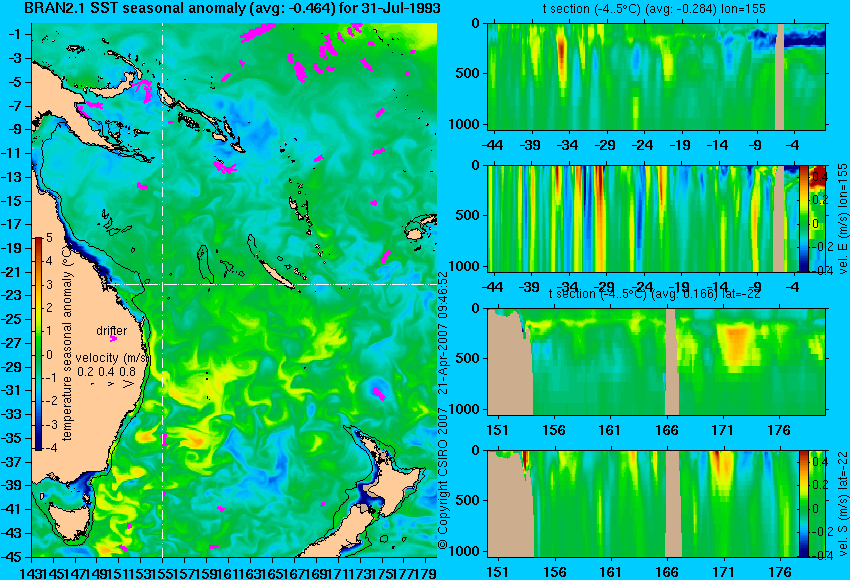The image size is (850, 580).
Task: Click the vel. E colorbar beside the lon=155 section
Action: point(804,218)
